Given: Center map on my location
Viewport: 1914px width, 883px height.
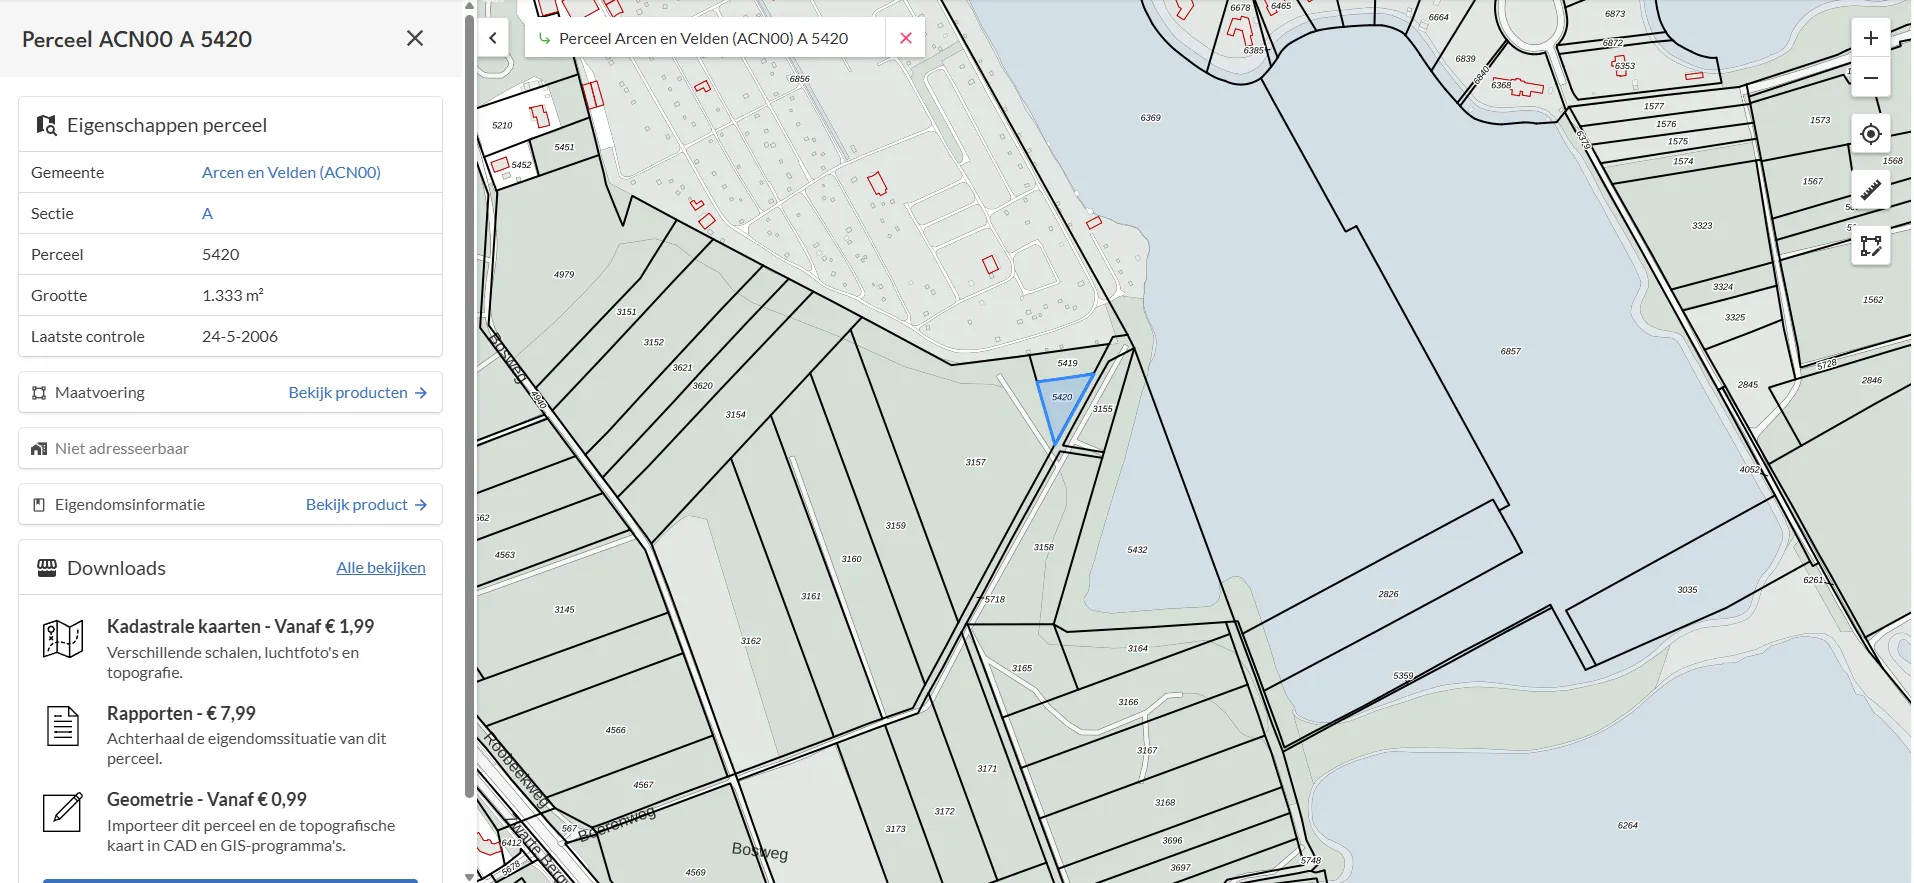Looking at the screenshot, I should [x=1870, y=134].
